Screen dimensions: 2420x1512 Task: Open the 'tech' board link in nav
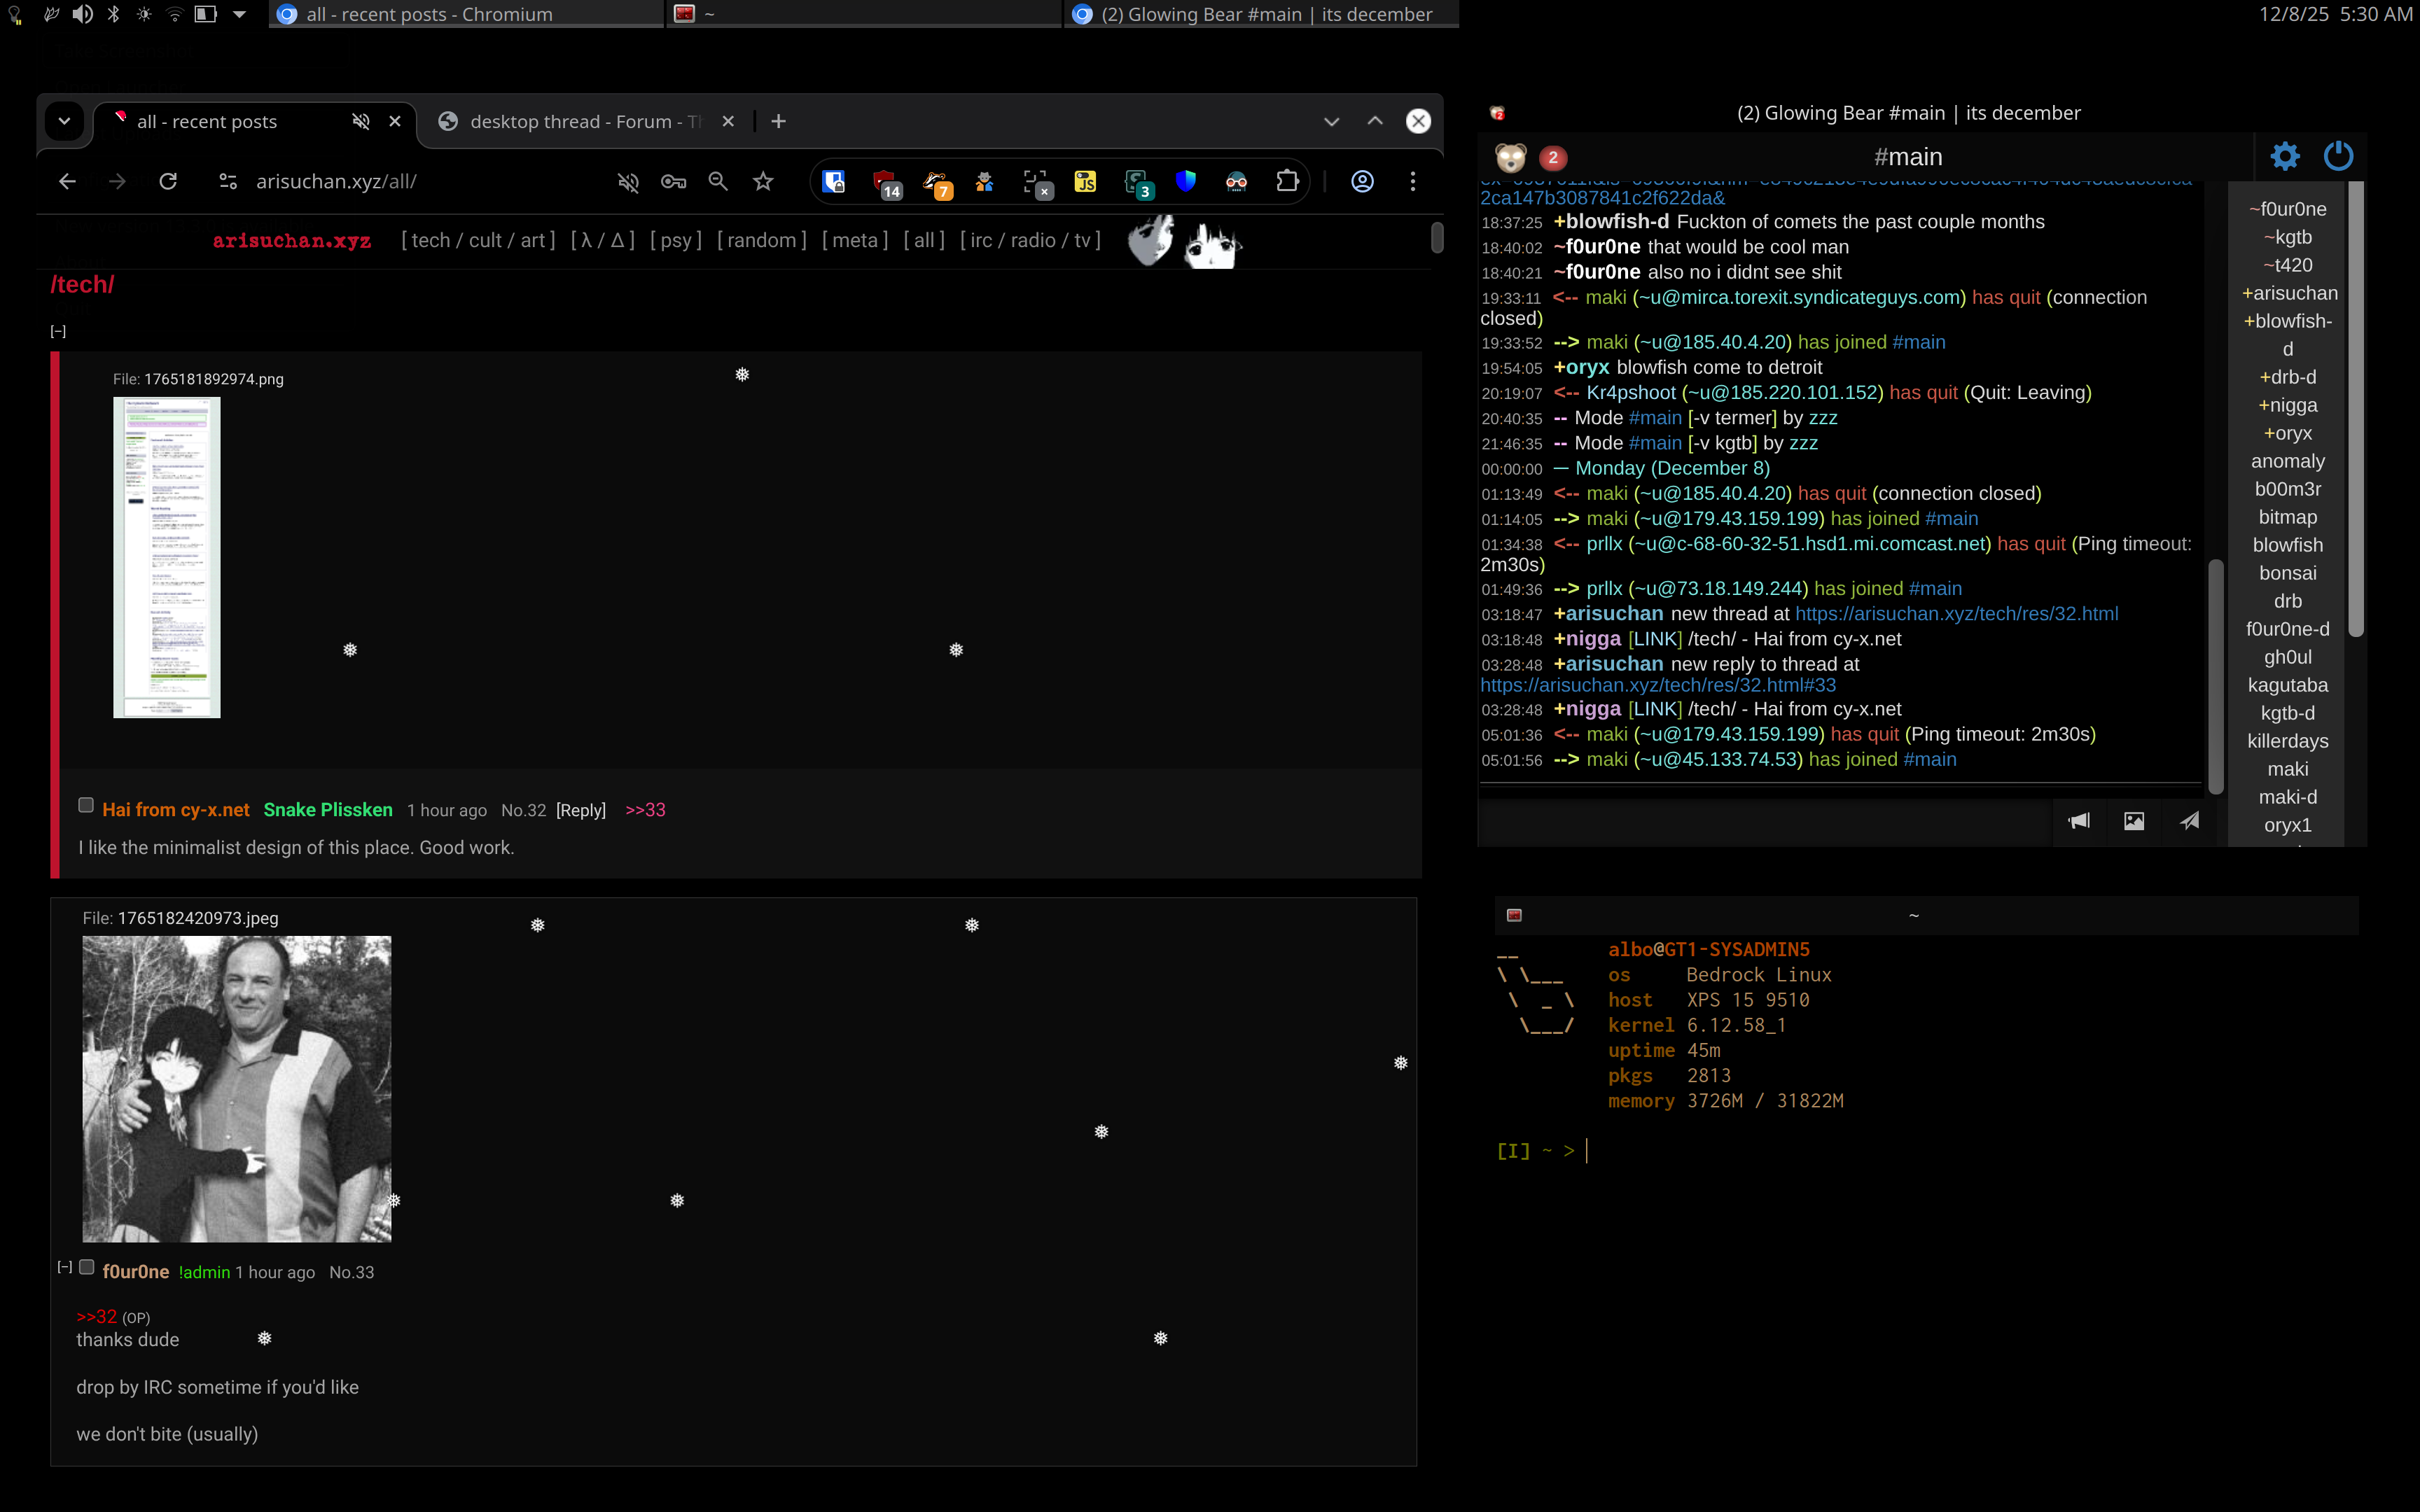pos(430,240)
